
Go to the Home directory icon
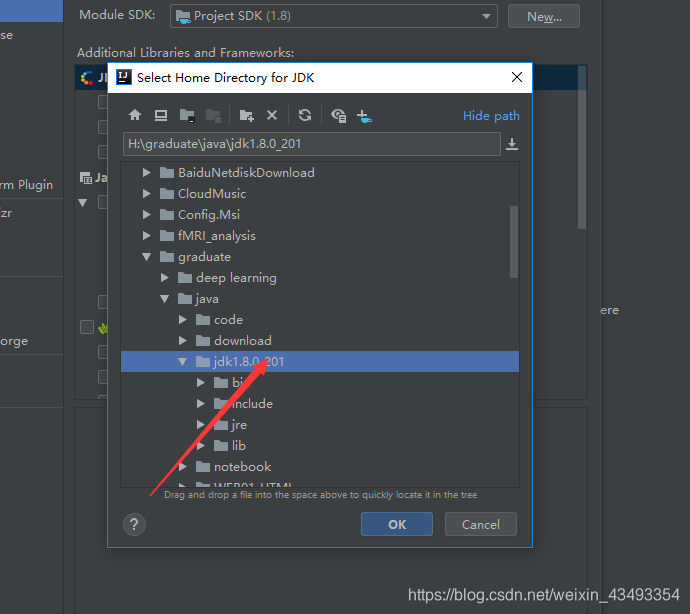pos(135,115)
